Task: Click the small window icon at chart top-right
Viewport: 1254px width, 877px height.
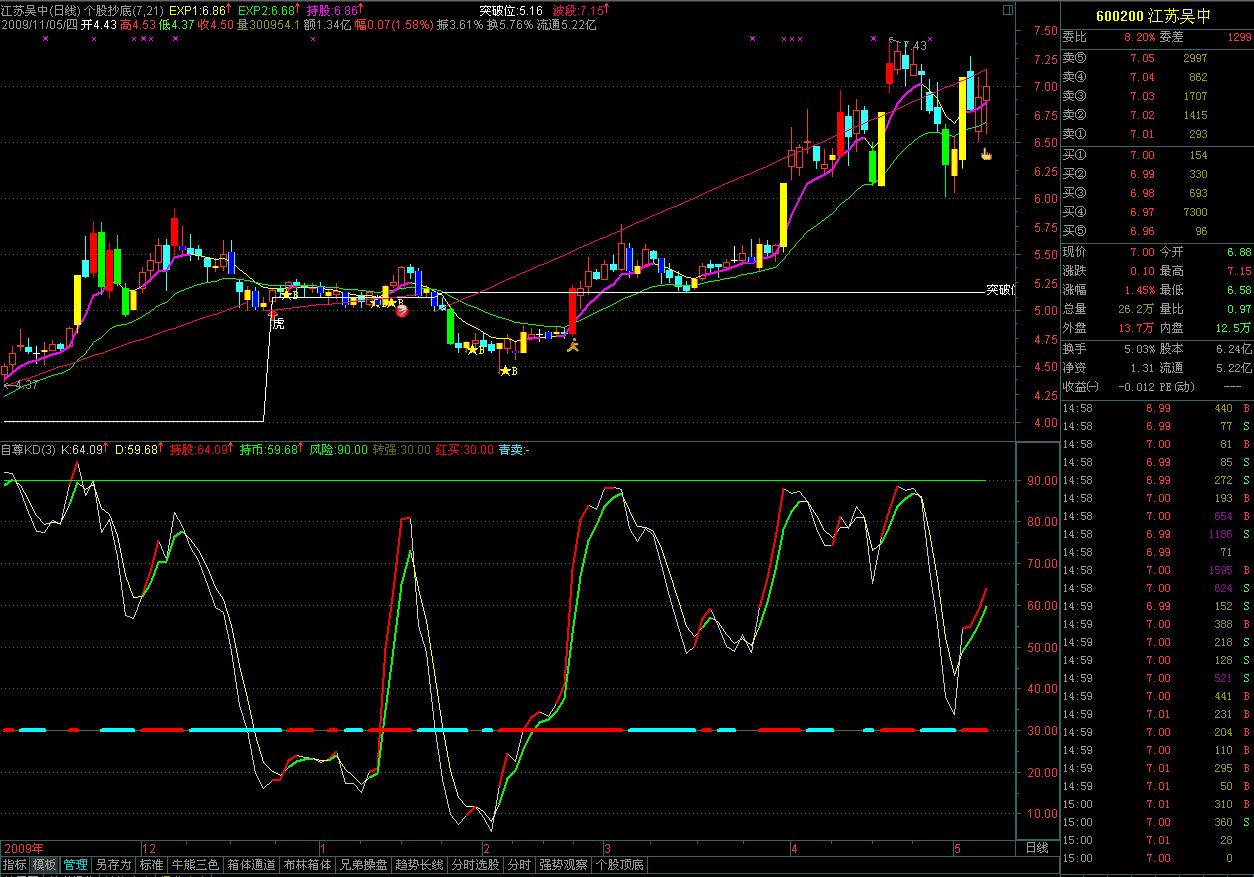Action: (x=1007, y=11)
